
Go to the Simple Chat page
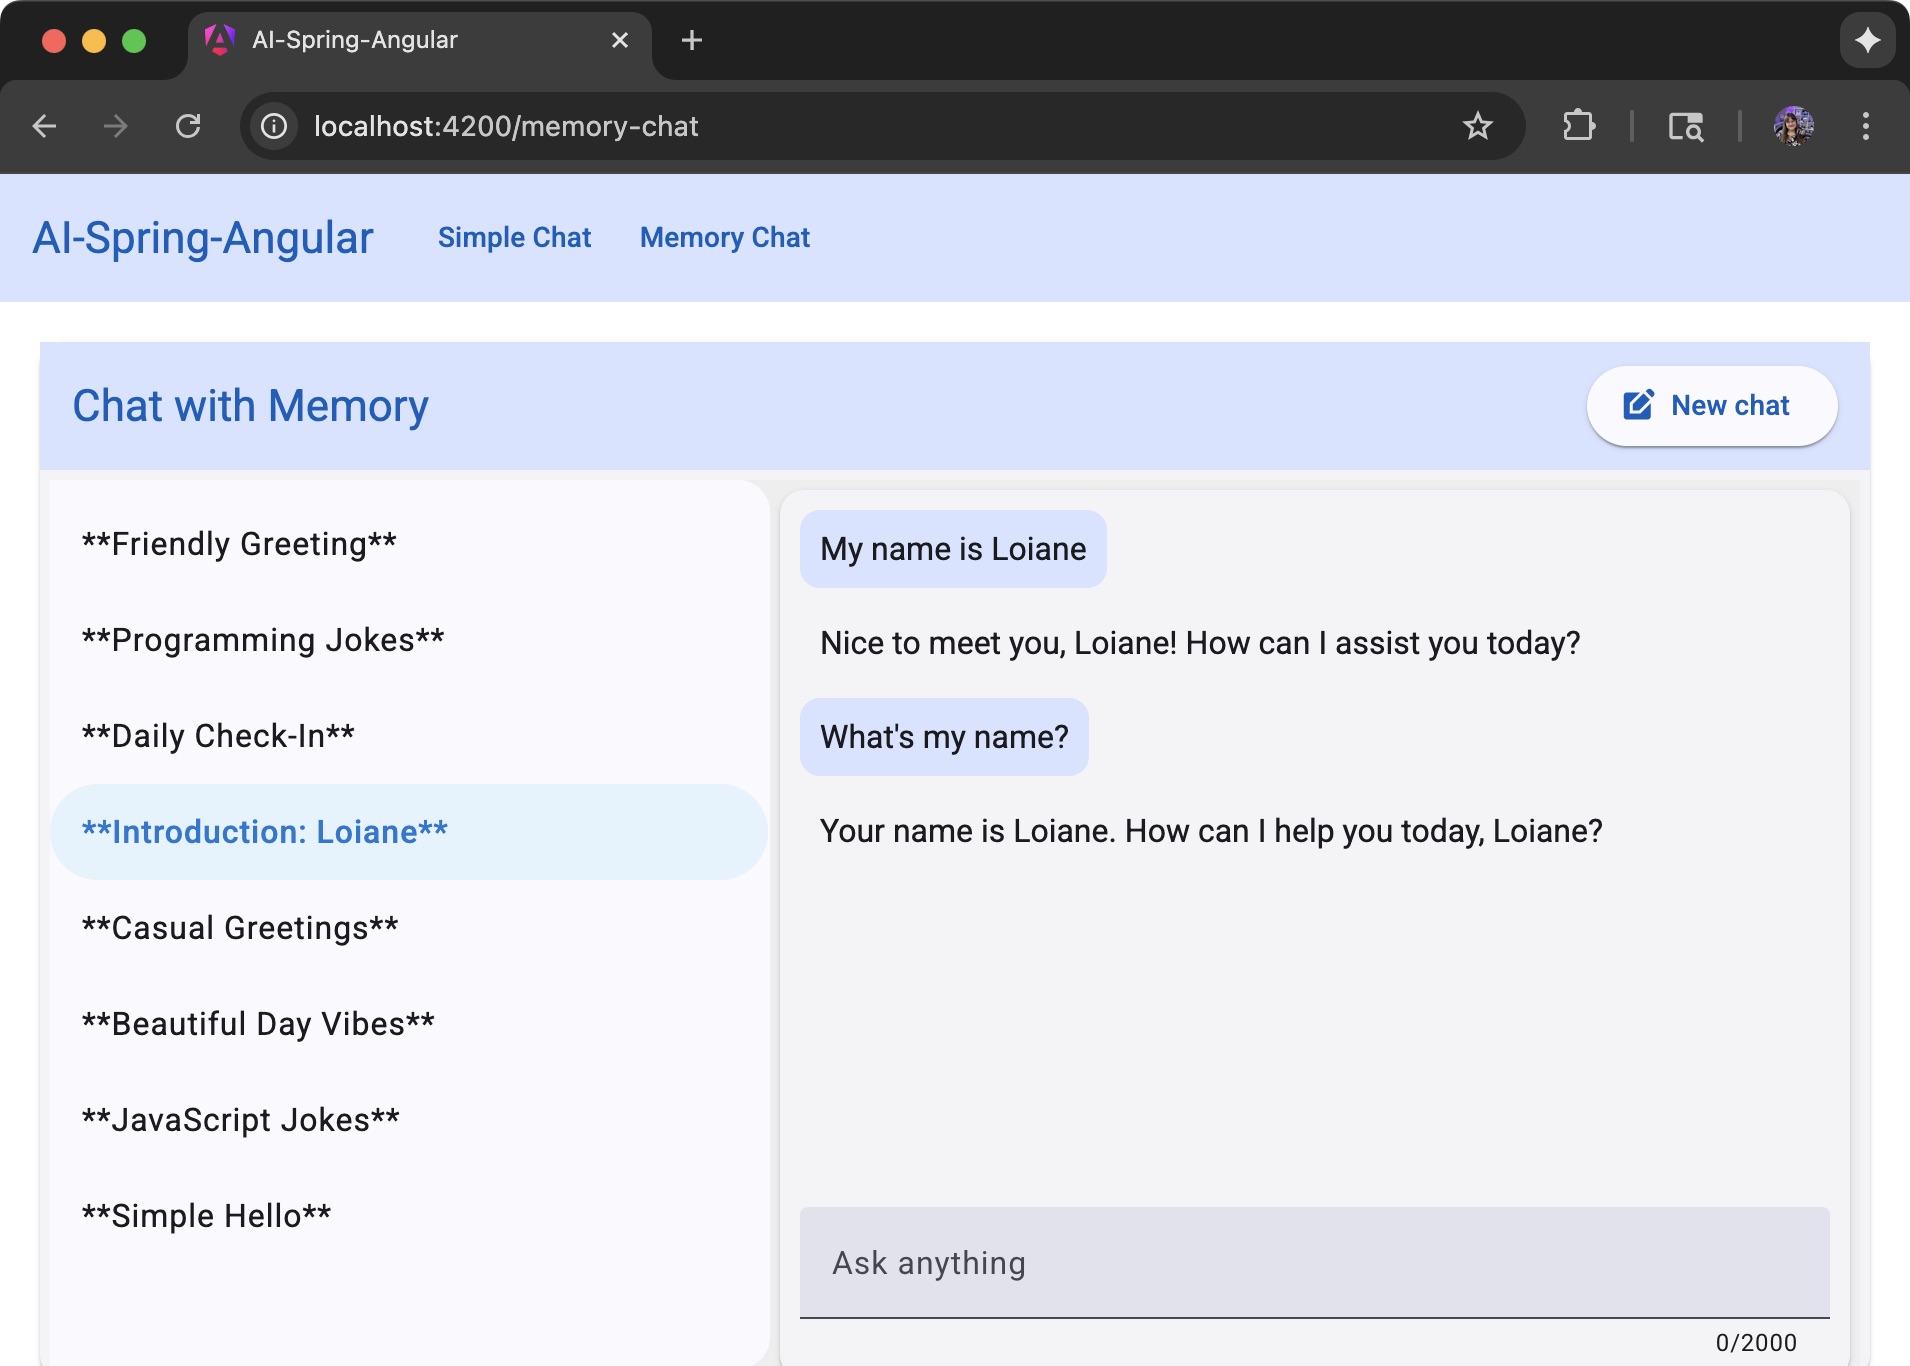point(514,238)
